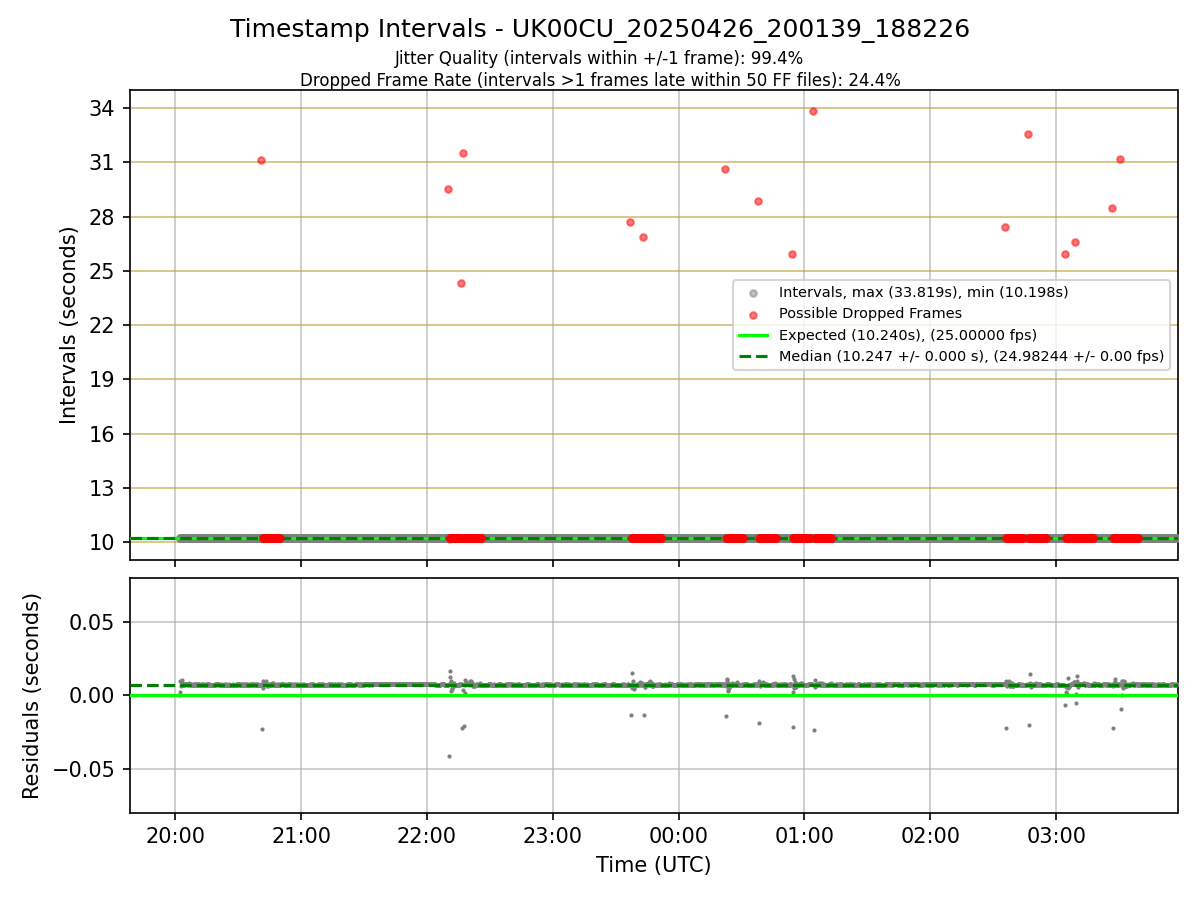Click the 'Residuals (seconds)' y-axis label
The height and width of the screenshot is (900, 1200).
coord(32,696)
